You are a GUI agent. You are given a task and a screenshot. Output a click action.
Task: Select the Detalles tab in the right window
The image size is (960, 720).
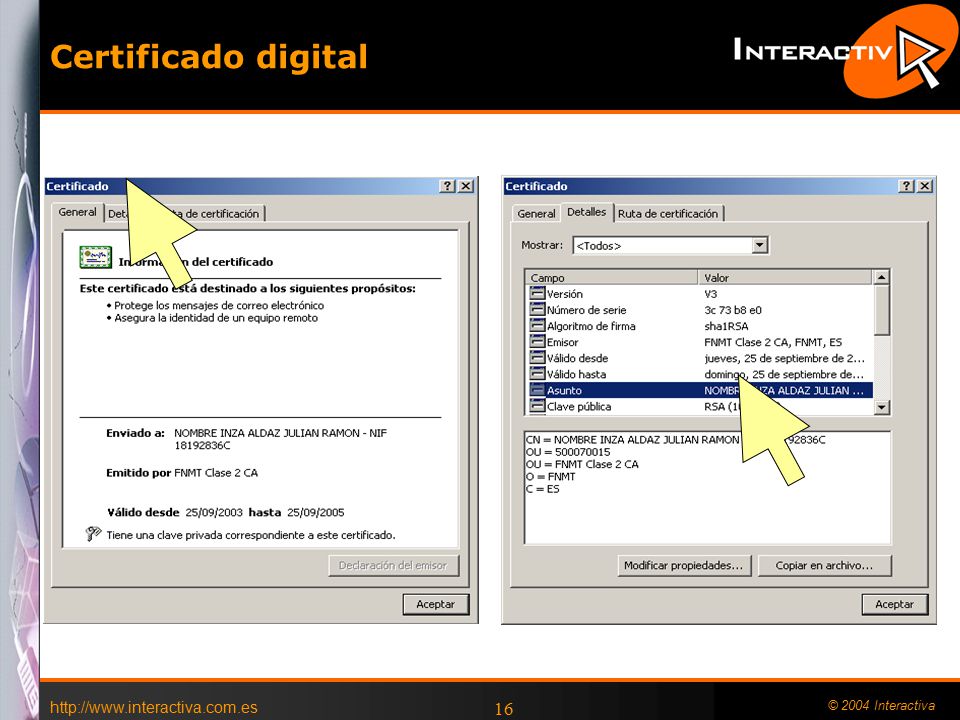click(587, 212)
